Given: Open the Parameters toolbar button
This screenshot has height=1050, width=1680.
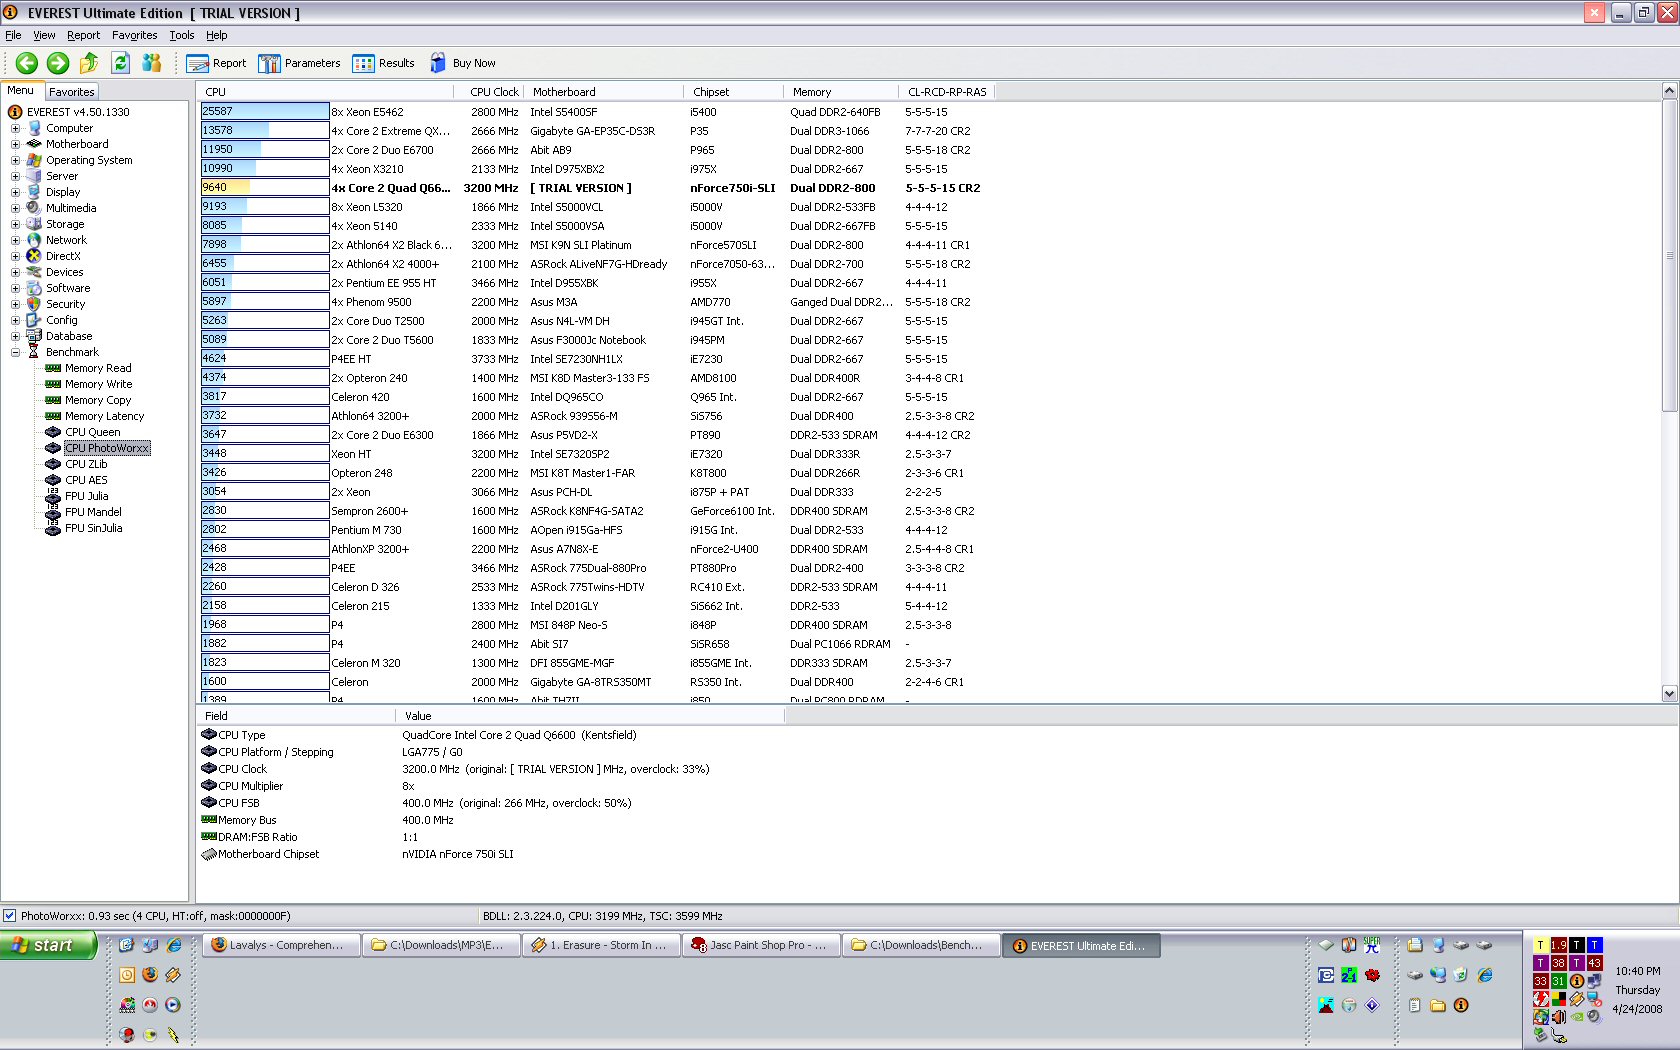Looking at the screenshot, I should click(x=299, y=63).
